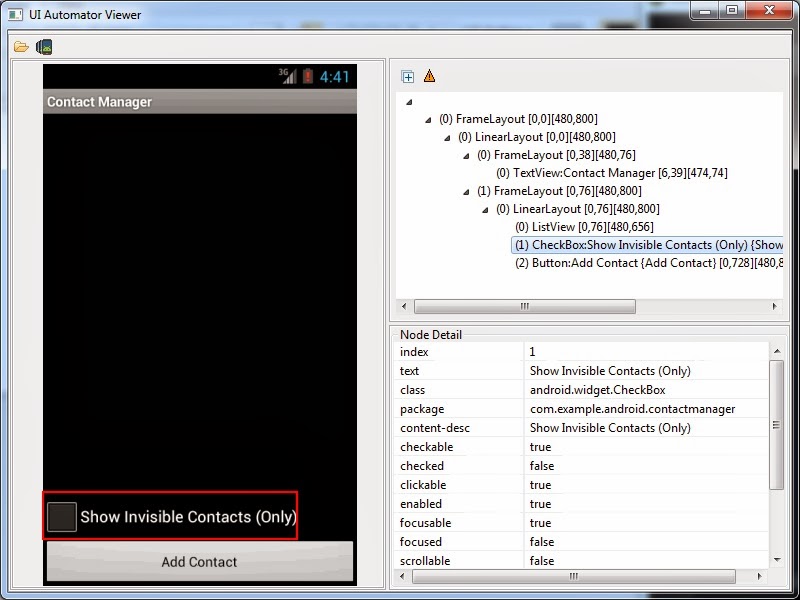The image size is (800, 600).
Task: Select TextView:Contact Manager tree row
Action: [612, 173]
